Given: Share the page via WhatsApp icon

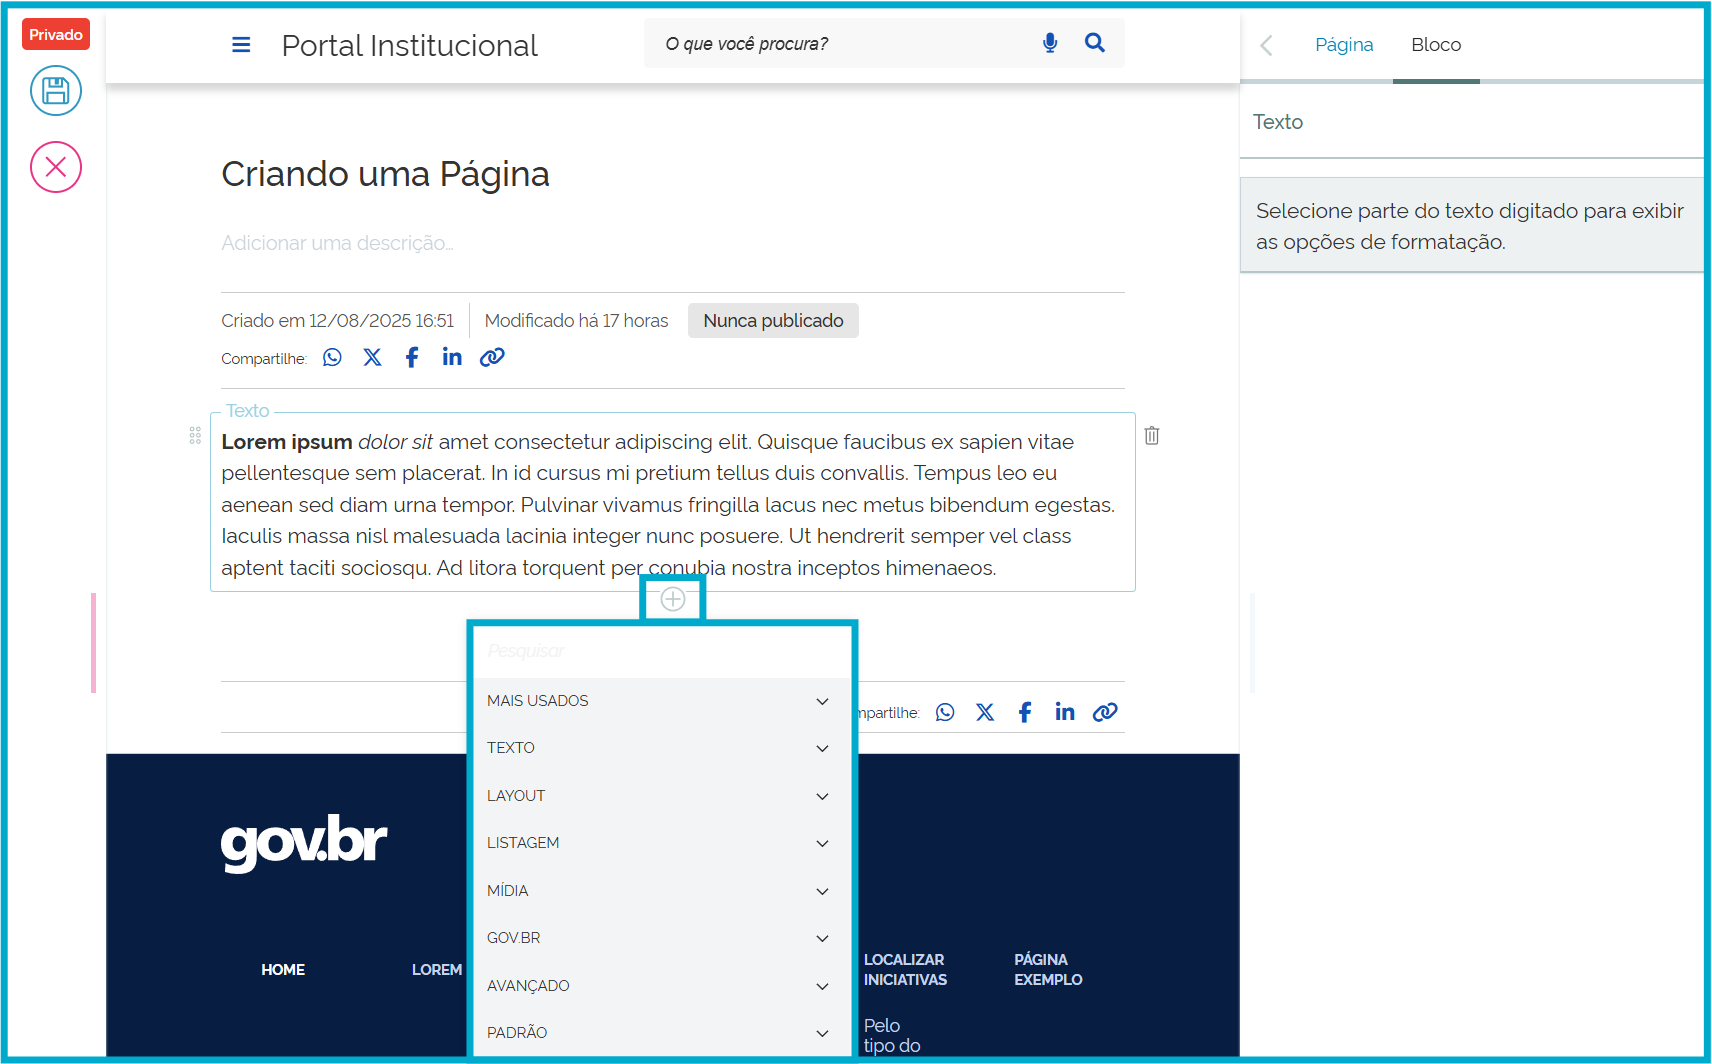Looking at the screenshot, I should [331, 356].
